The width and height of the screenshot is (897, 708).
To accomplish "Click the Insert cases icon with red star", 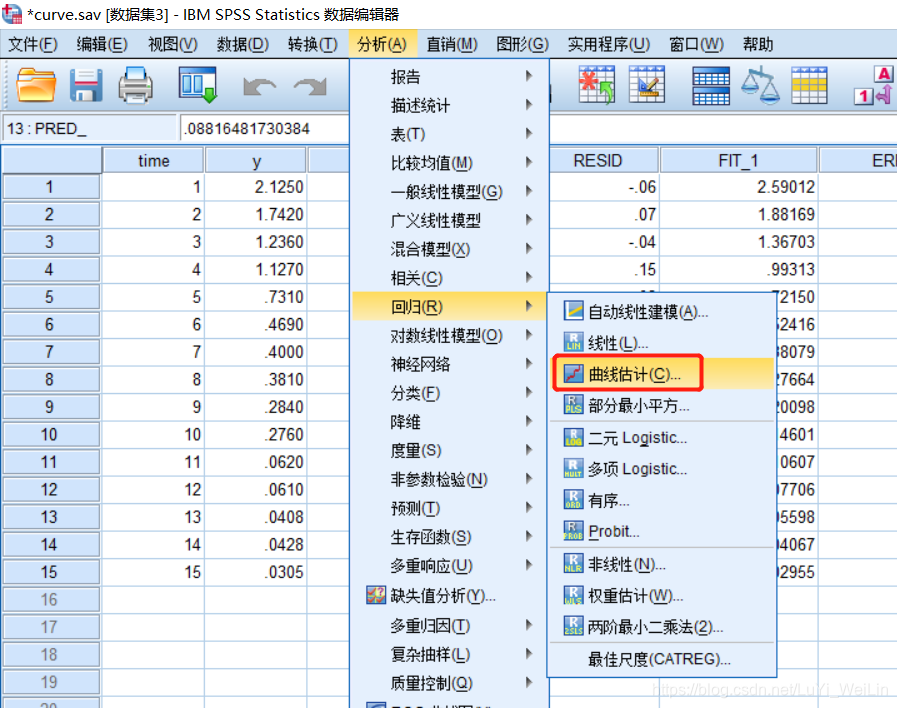I will click(596, 85).
